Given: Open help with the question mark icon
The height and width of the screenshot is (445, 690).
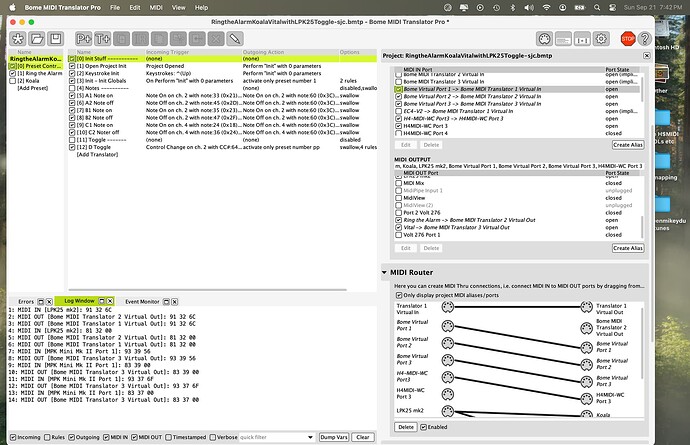Looking at the screenshot, I should (x=645, y=39).
